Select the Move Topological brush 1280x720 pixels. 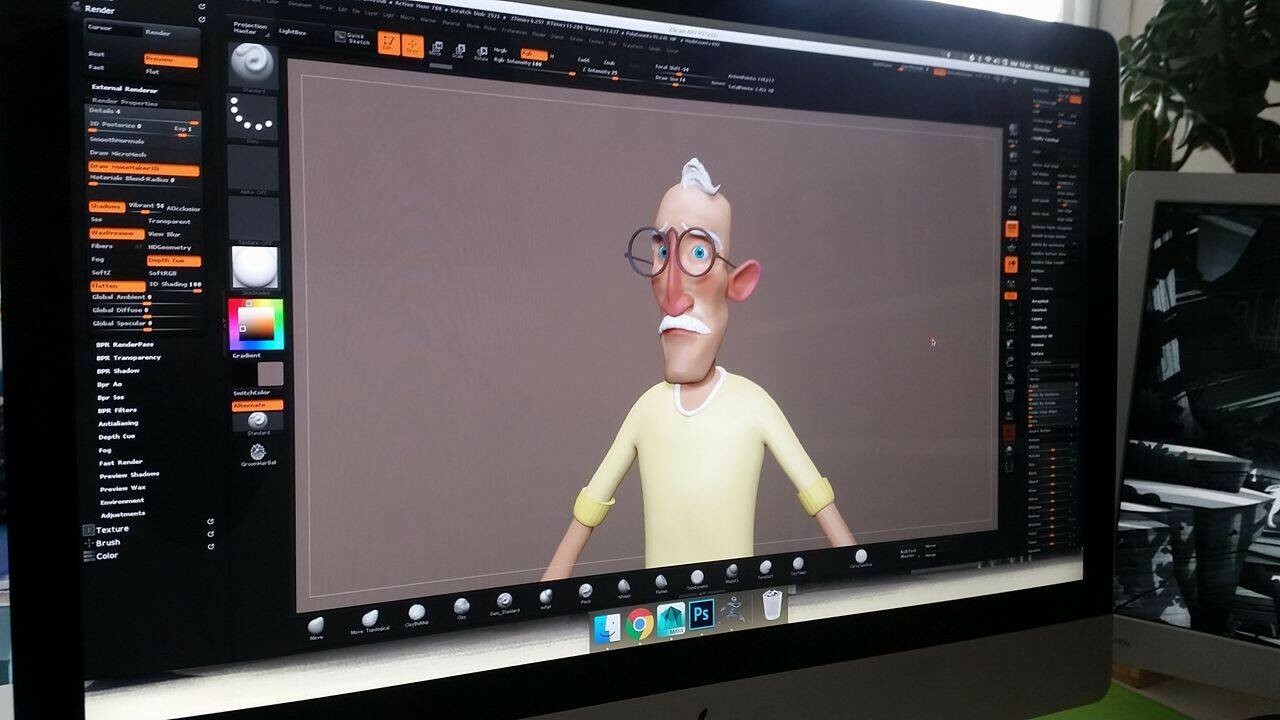click(x=369, y=620)
